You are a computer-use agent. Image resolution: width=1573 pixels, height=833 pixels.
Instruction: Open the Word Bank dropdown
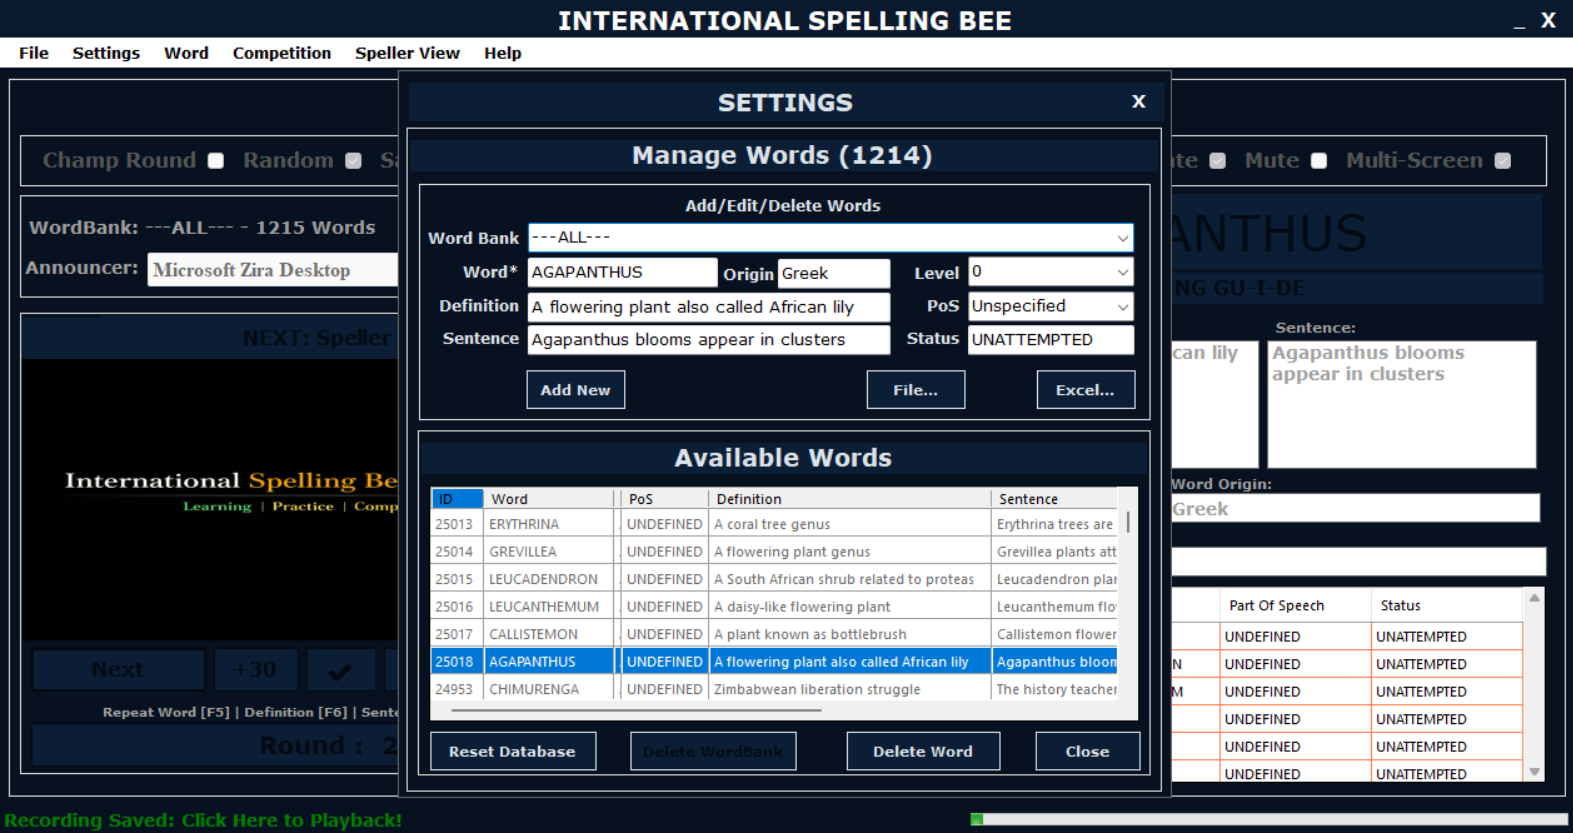coord(1123,238)
